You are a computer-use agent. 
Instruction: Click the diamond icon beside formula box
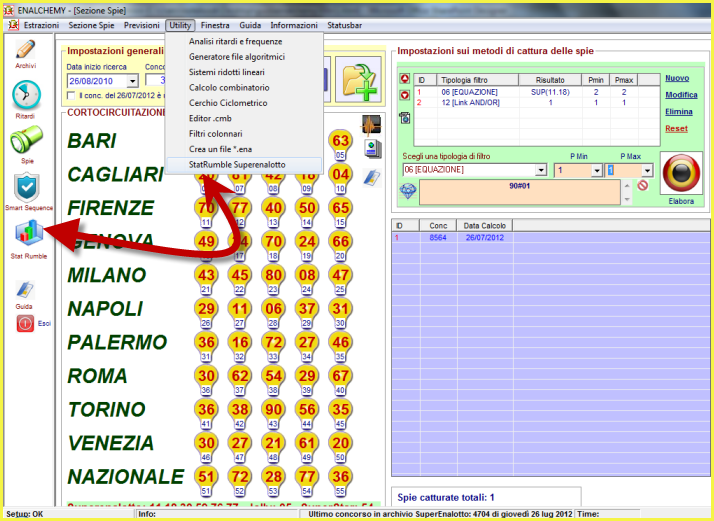tap(407, 190)
